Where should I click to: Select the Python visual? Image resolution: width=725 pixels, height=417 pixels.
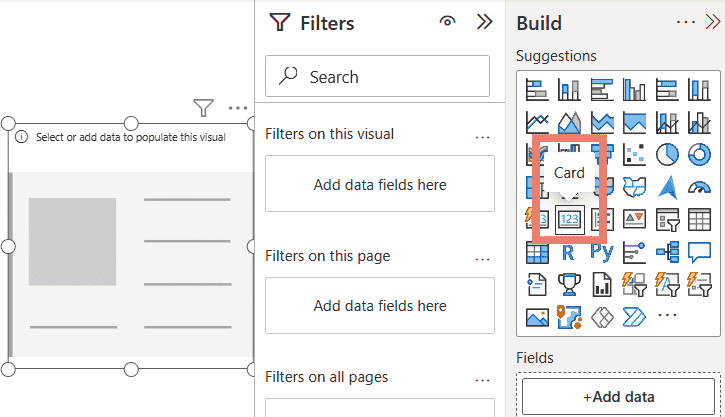[x=602, y=252]
